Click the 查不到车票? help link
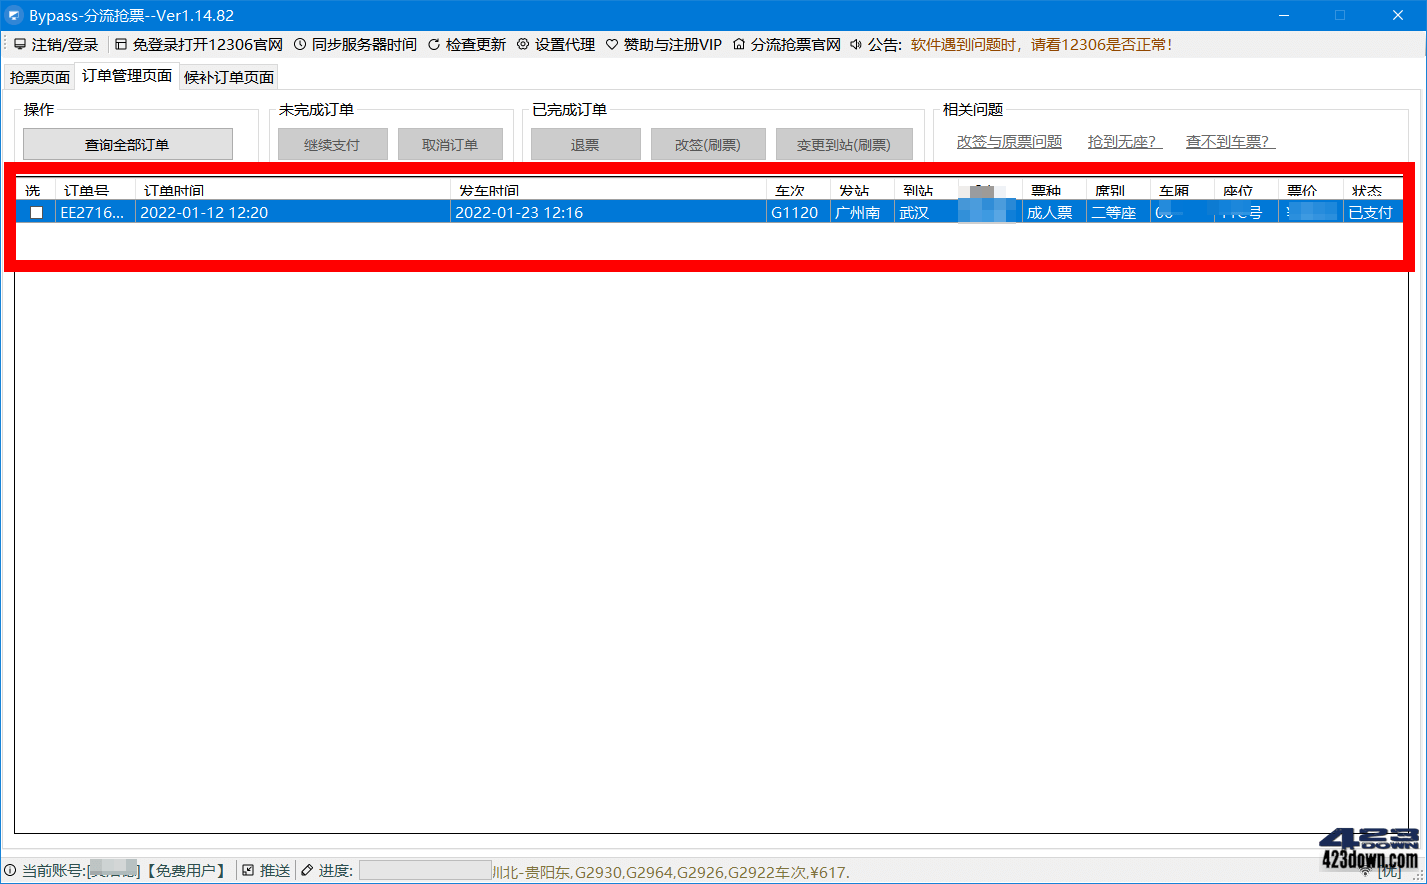 click(1229, 141)
